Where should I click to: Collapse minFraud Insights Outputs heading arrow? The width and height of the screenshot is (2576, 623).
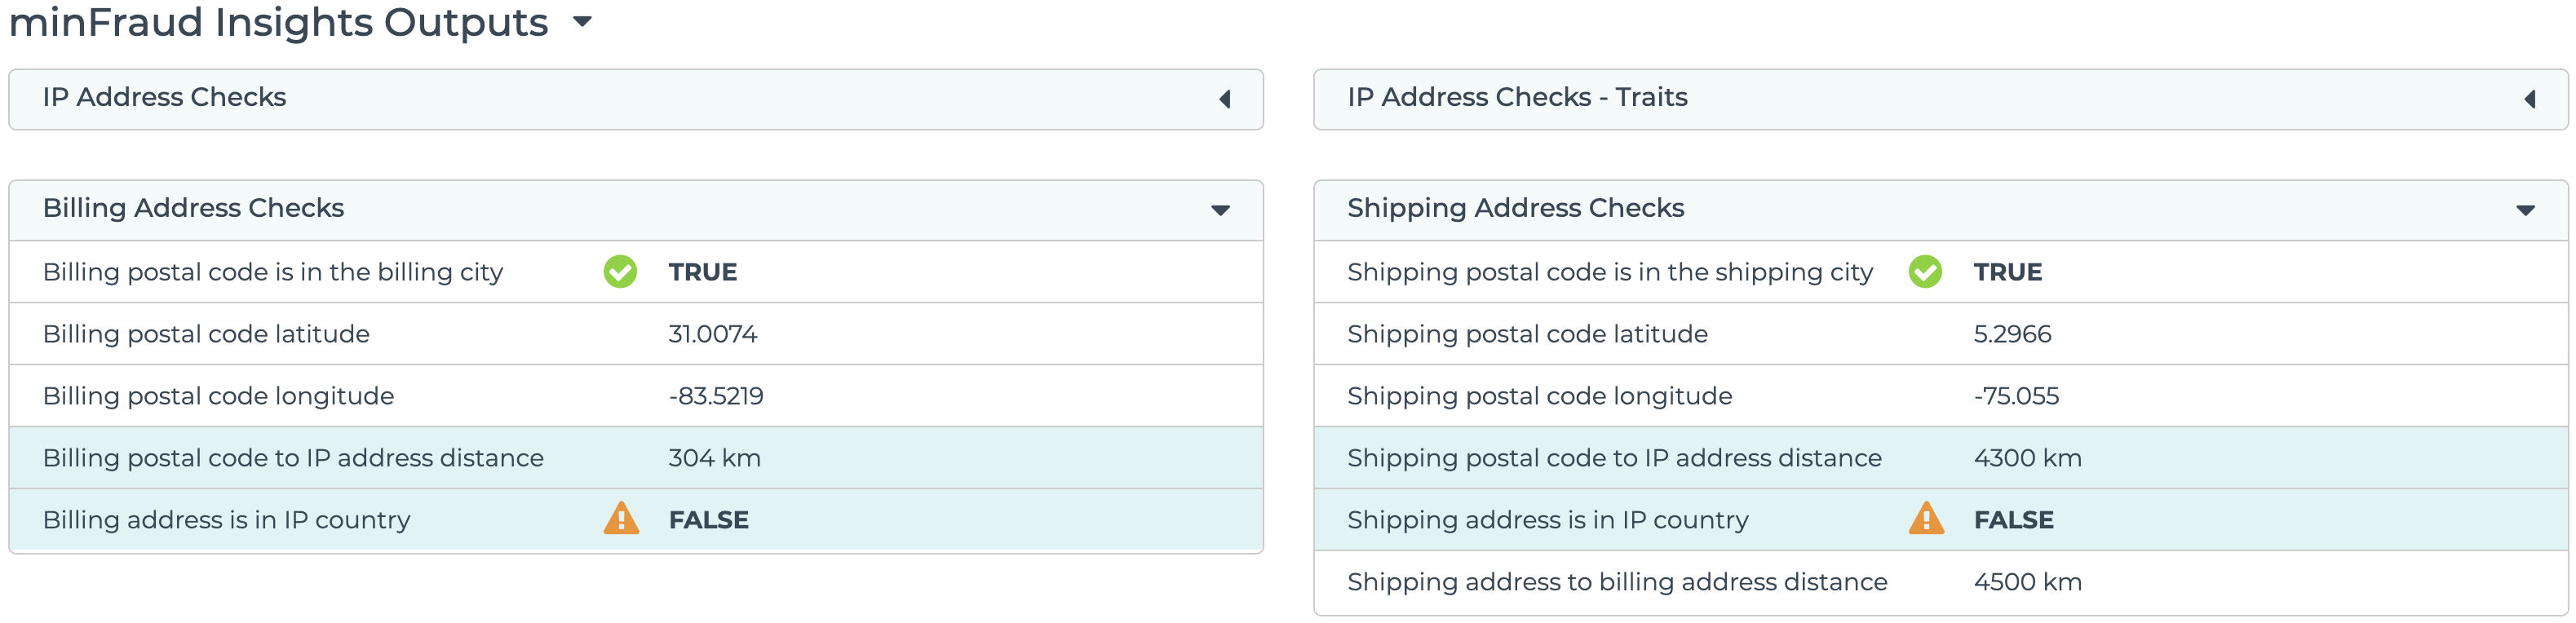(x=583, y=22)
